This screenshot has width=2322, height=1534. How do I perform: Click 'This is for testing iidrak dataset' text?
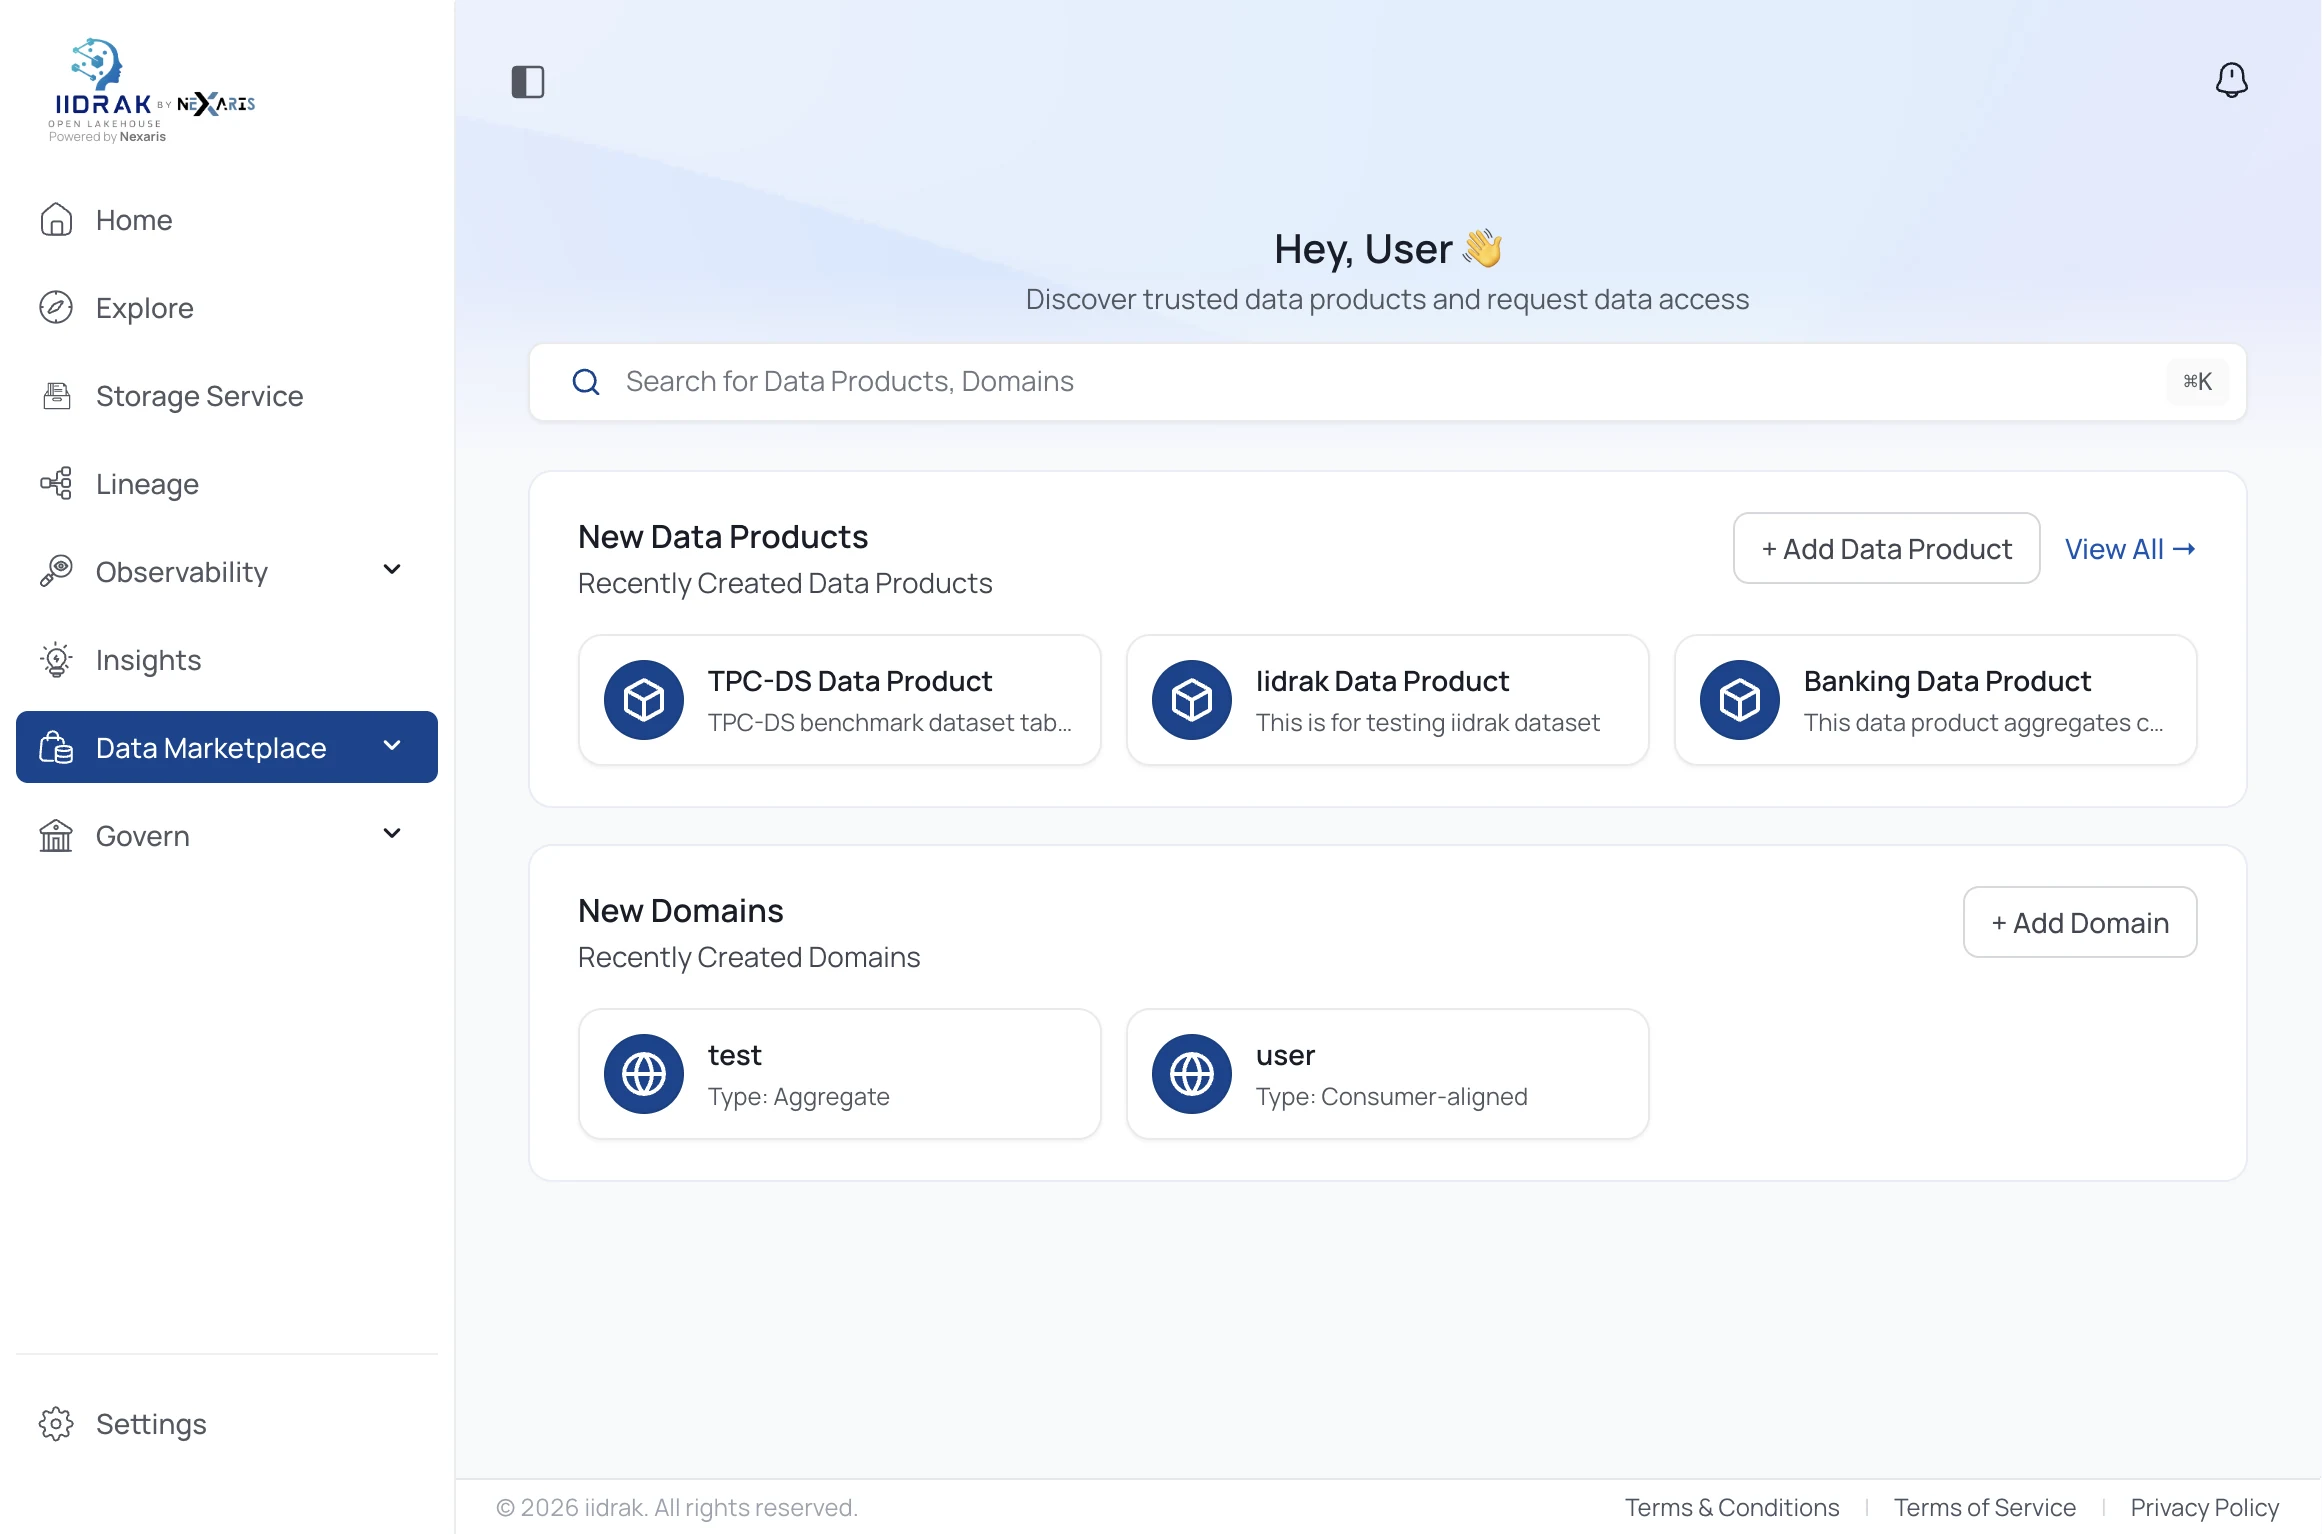[x=1427, y=723]
